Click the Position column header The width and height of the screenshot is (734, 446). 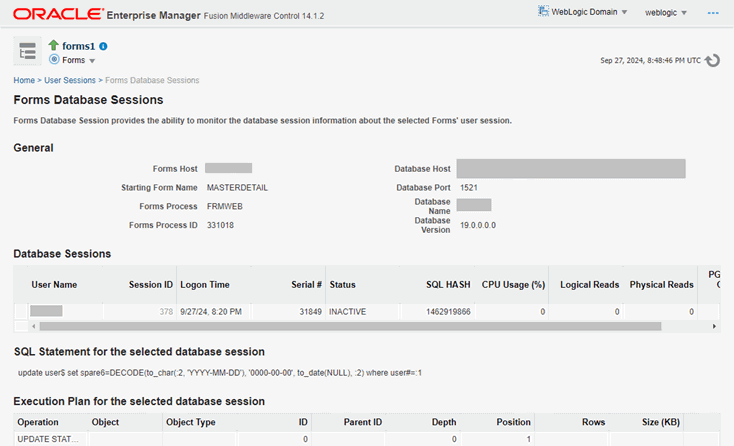(514, 422)
